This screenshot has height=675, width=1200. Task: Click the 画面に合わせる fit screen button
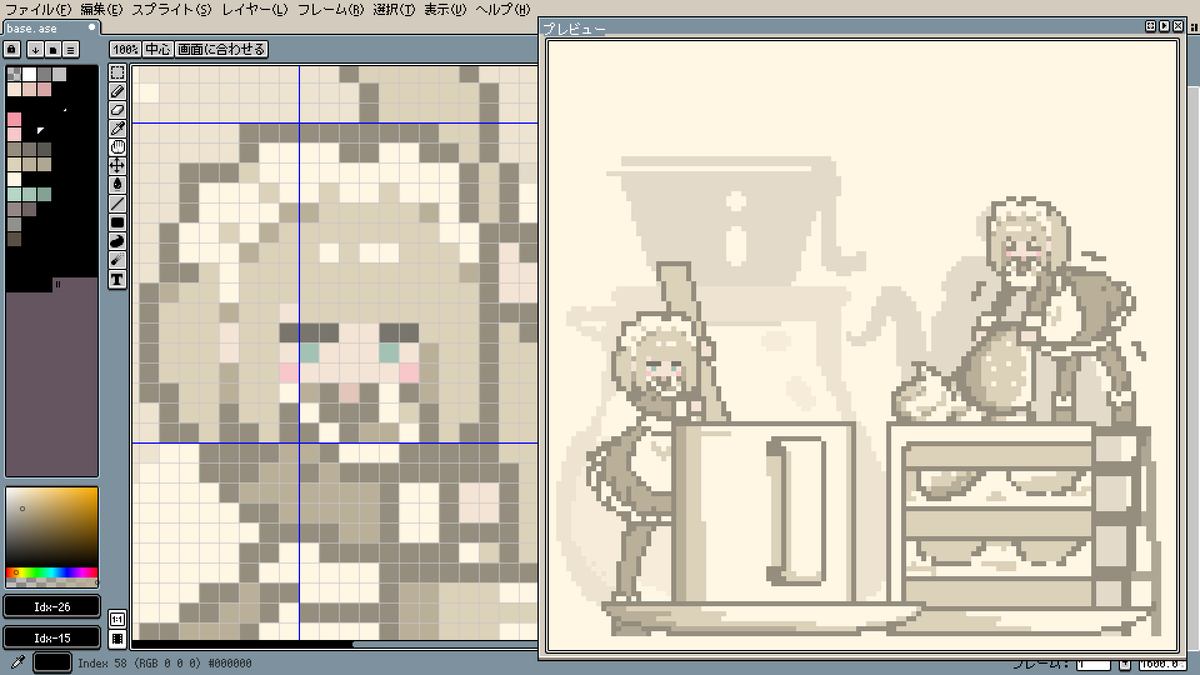point(221,48)
